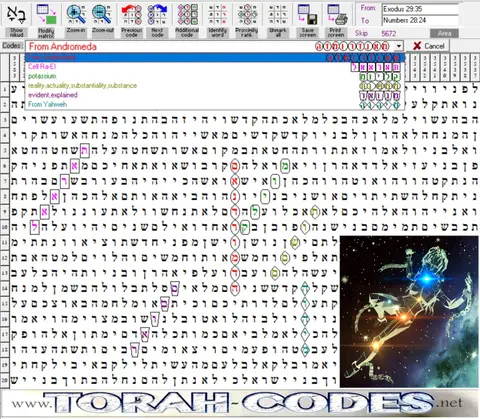Open the Additional code tool
Image resolution: width=480 pixels, height=419 pixels.
[x=187, y=14]
